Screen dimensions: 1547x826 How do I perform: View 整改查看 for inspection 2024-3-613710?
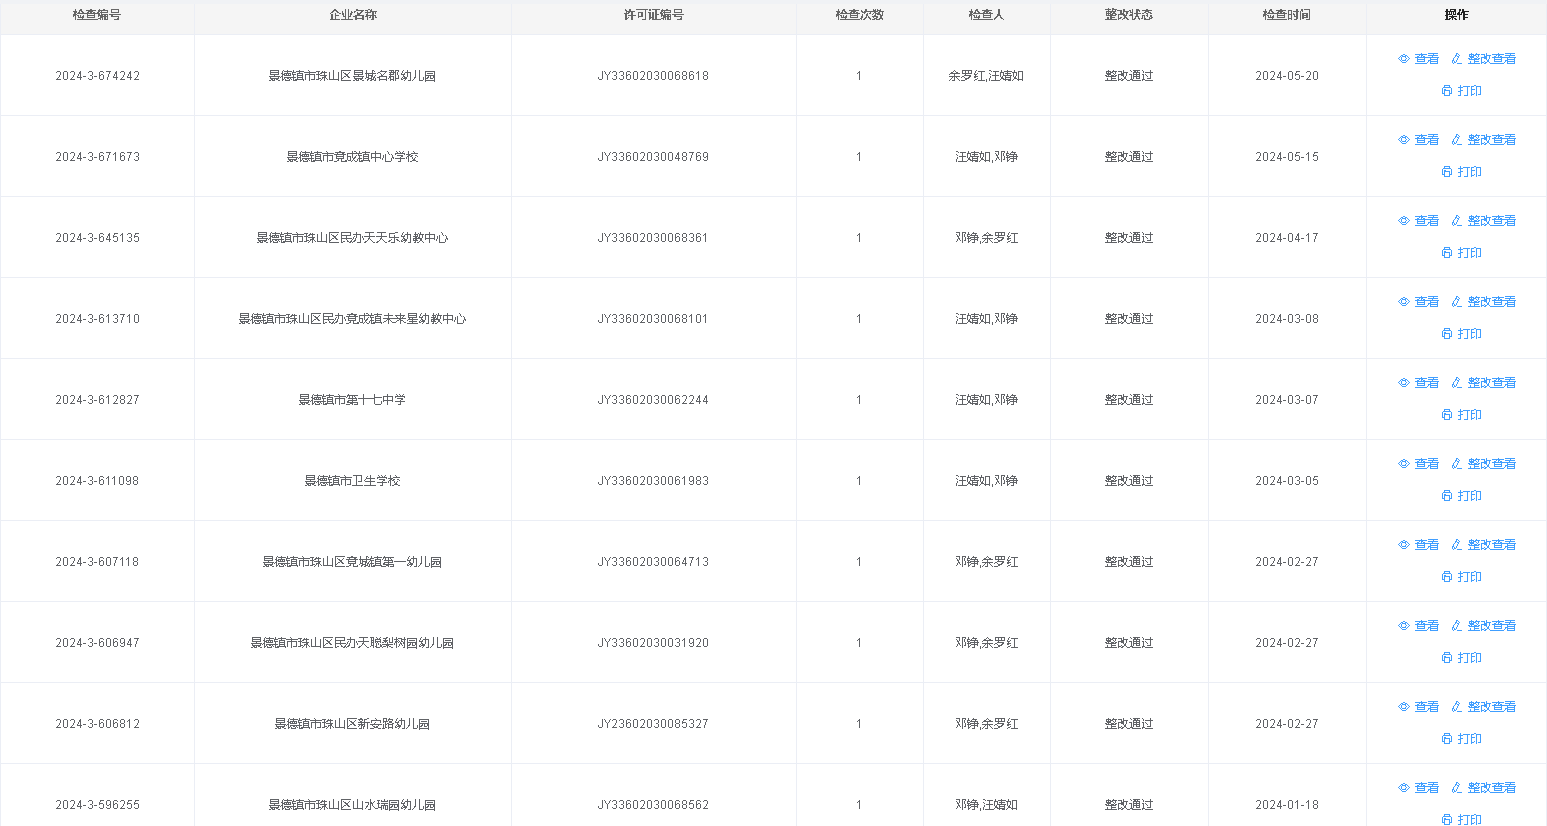[x=1491, y=302]
